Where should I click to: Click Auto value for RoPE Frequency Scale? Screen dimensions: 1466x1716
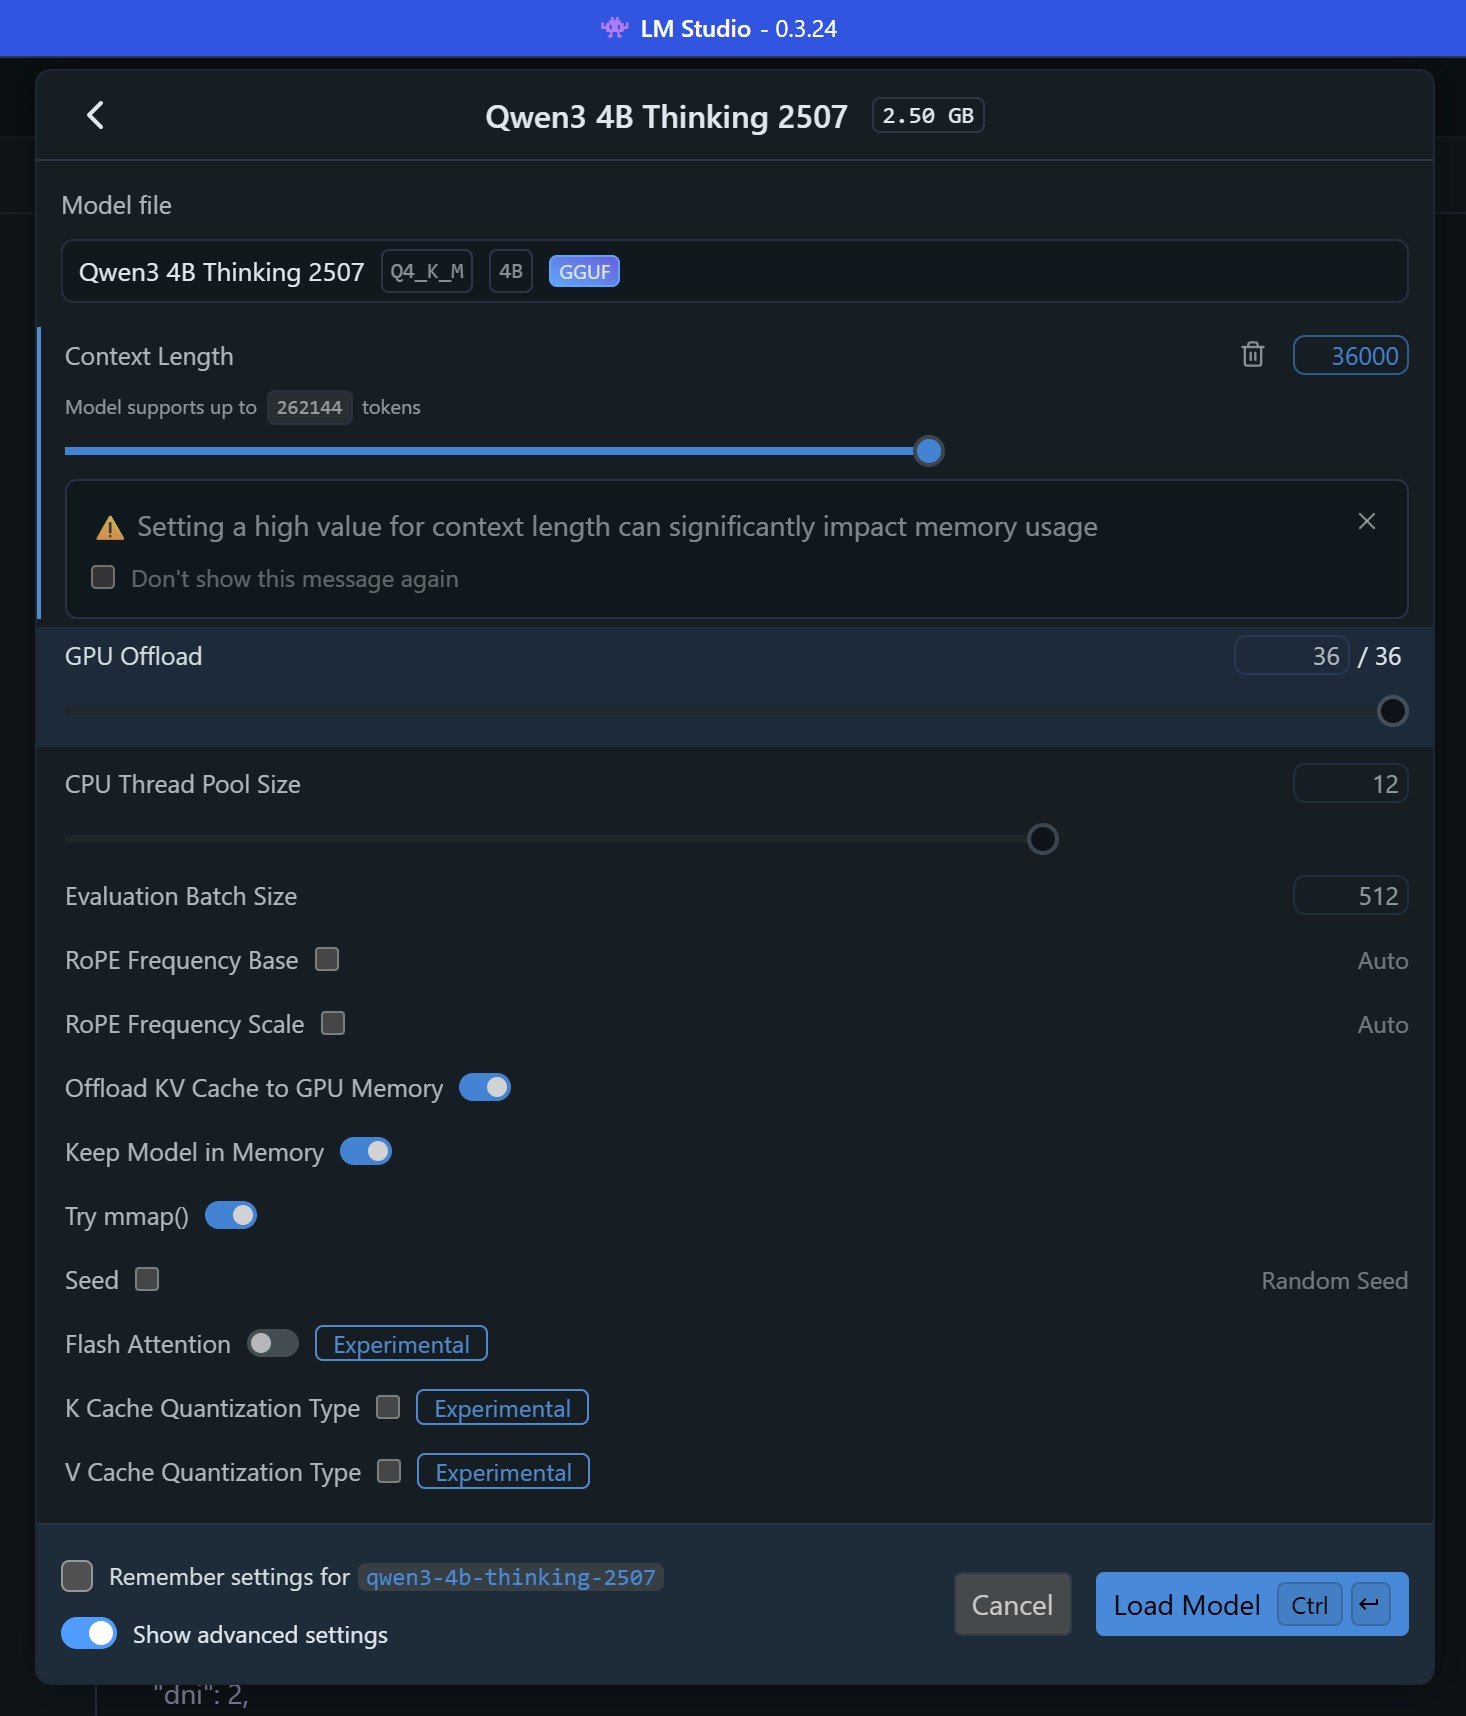click(x=1383, y=1024)
